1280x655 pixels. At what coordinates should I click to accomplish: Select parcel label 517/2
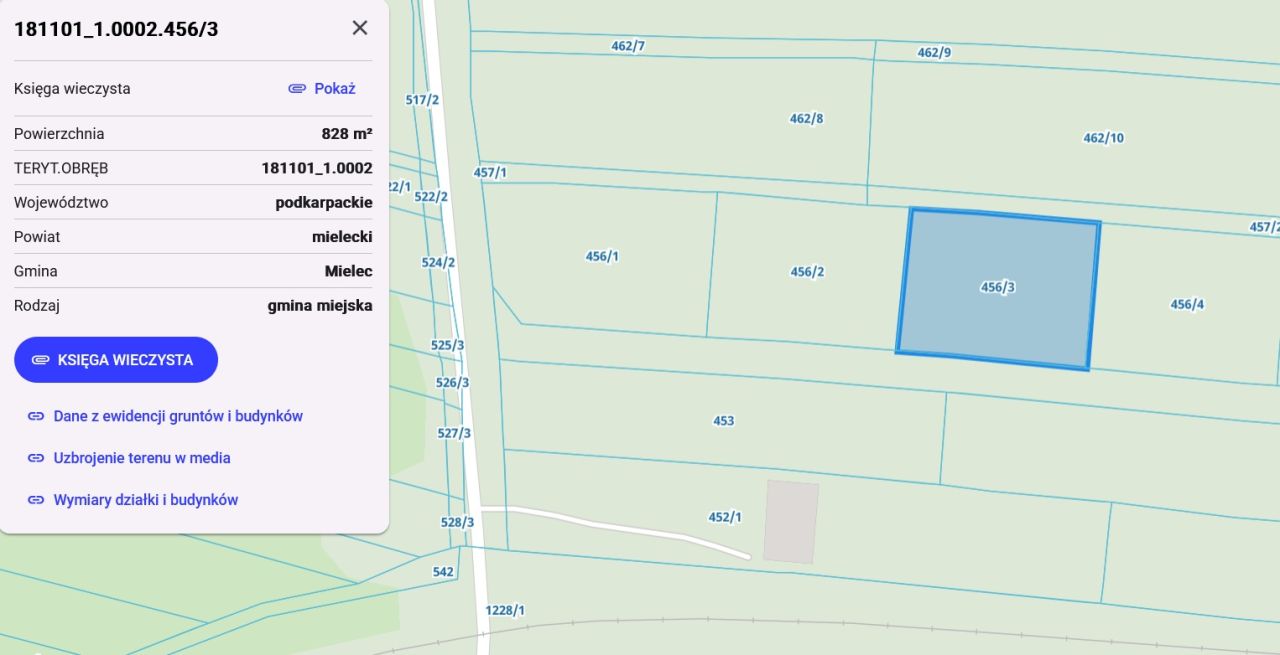(422, 100)
